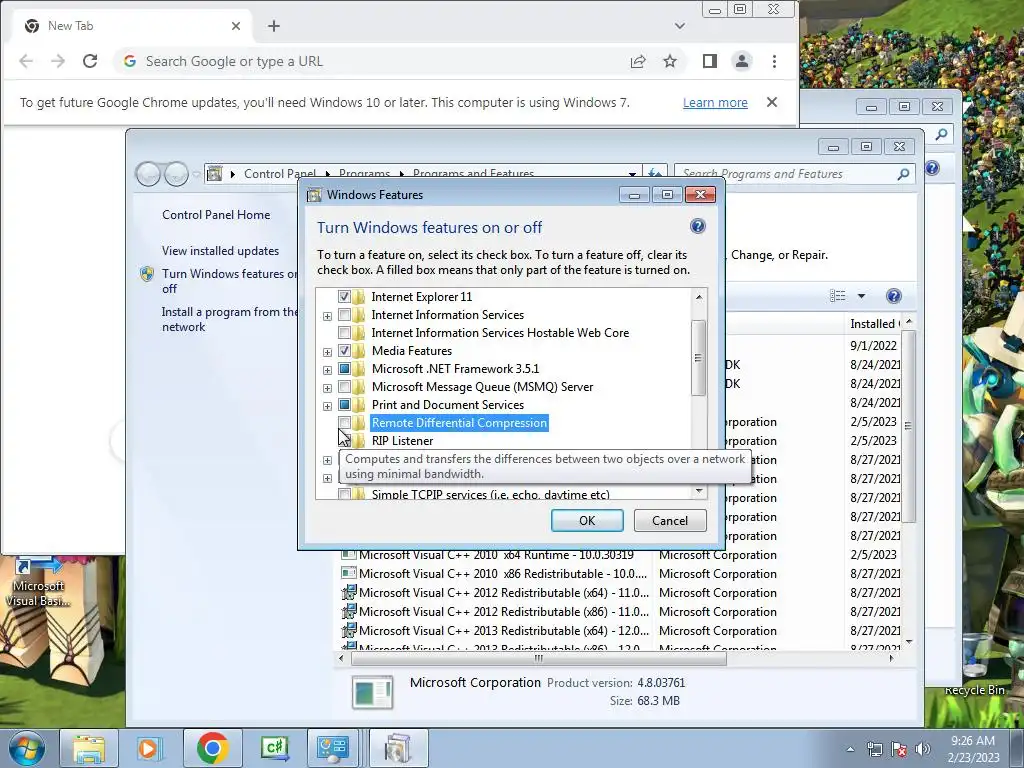The height and width of the screenshot is (768, 1024).
Task: Enable Internet Information Services checkbox
Action: (x=344, y=315)
